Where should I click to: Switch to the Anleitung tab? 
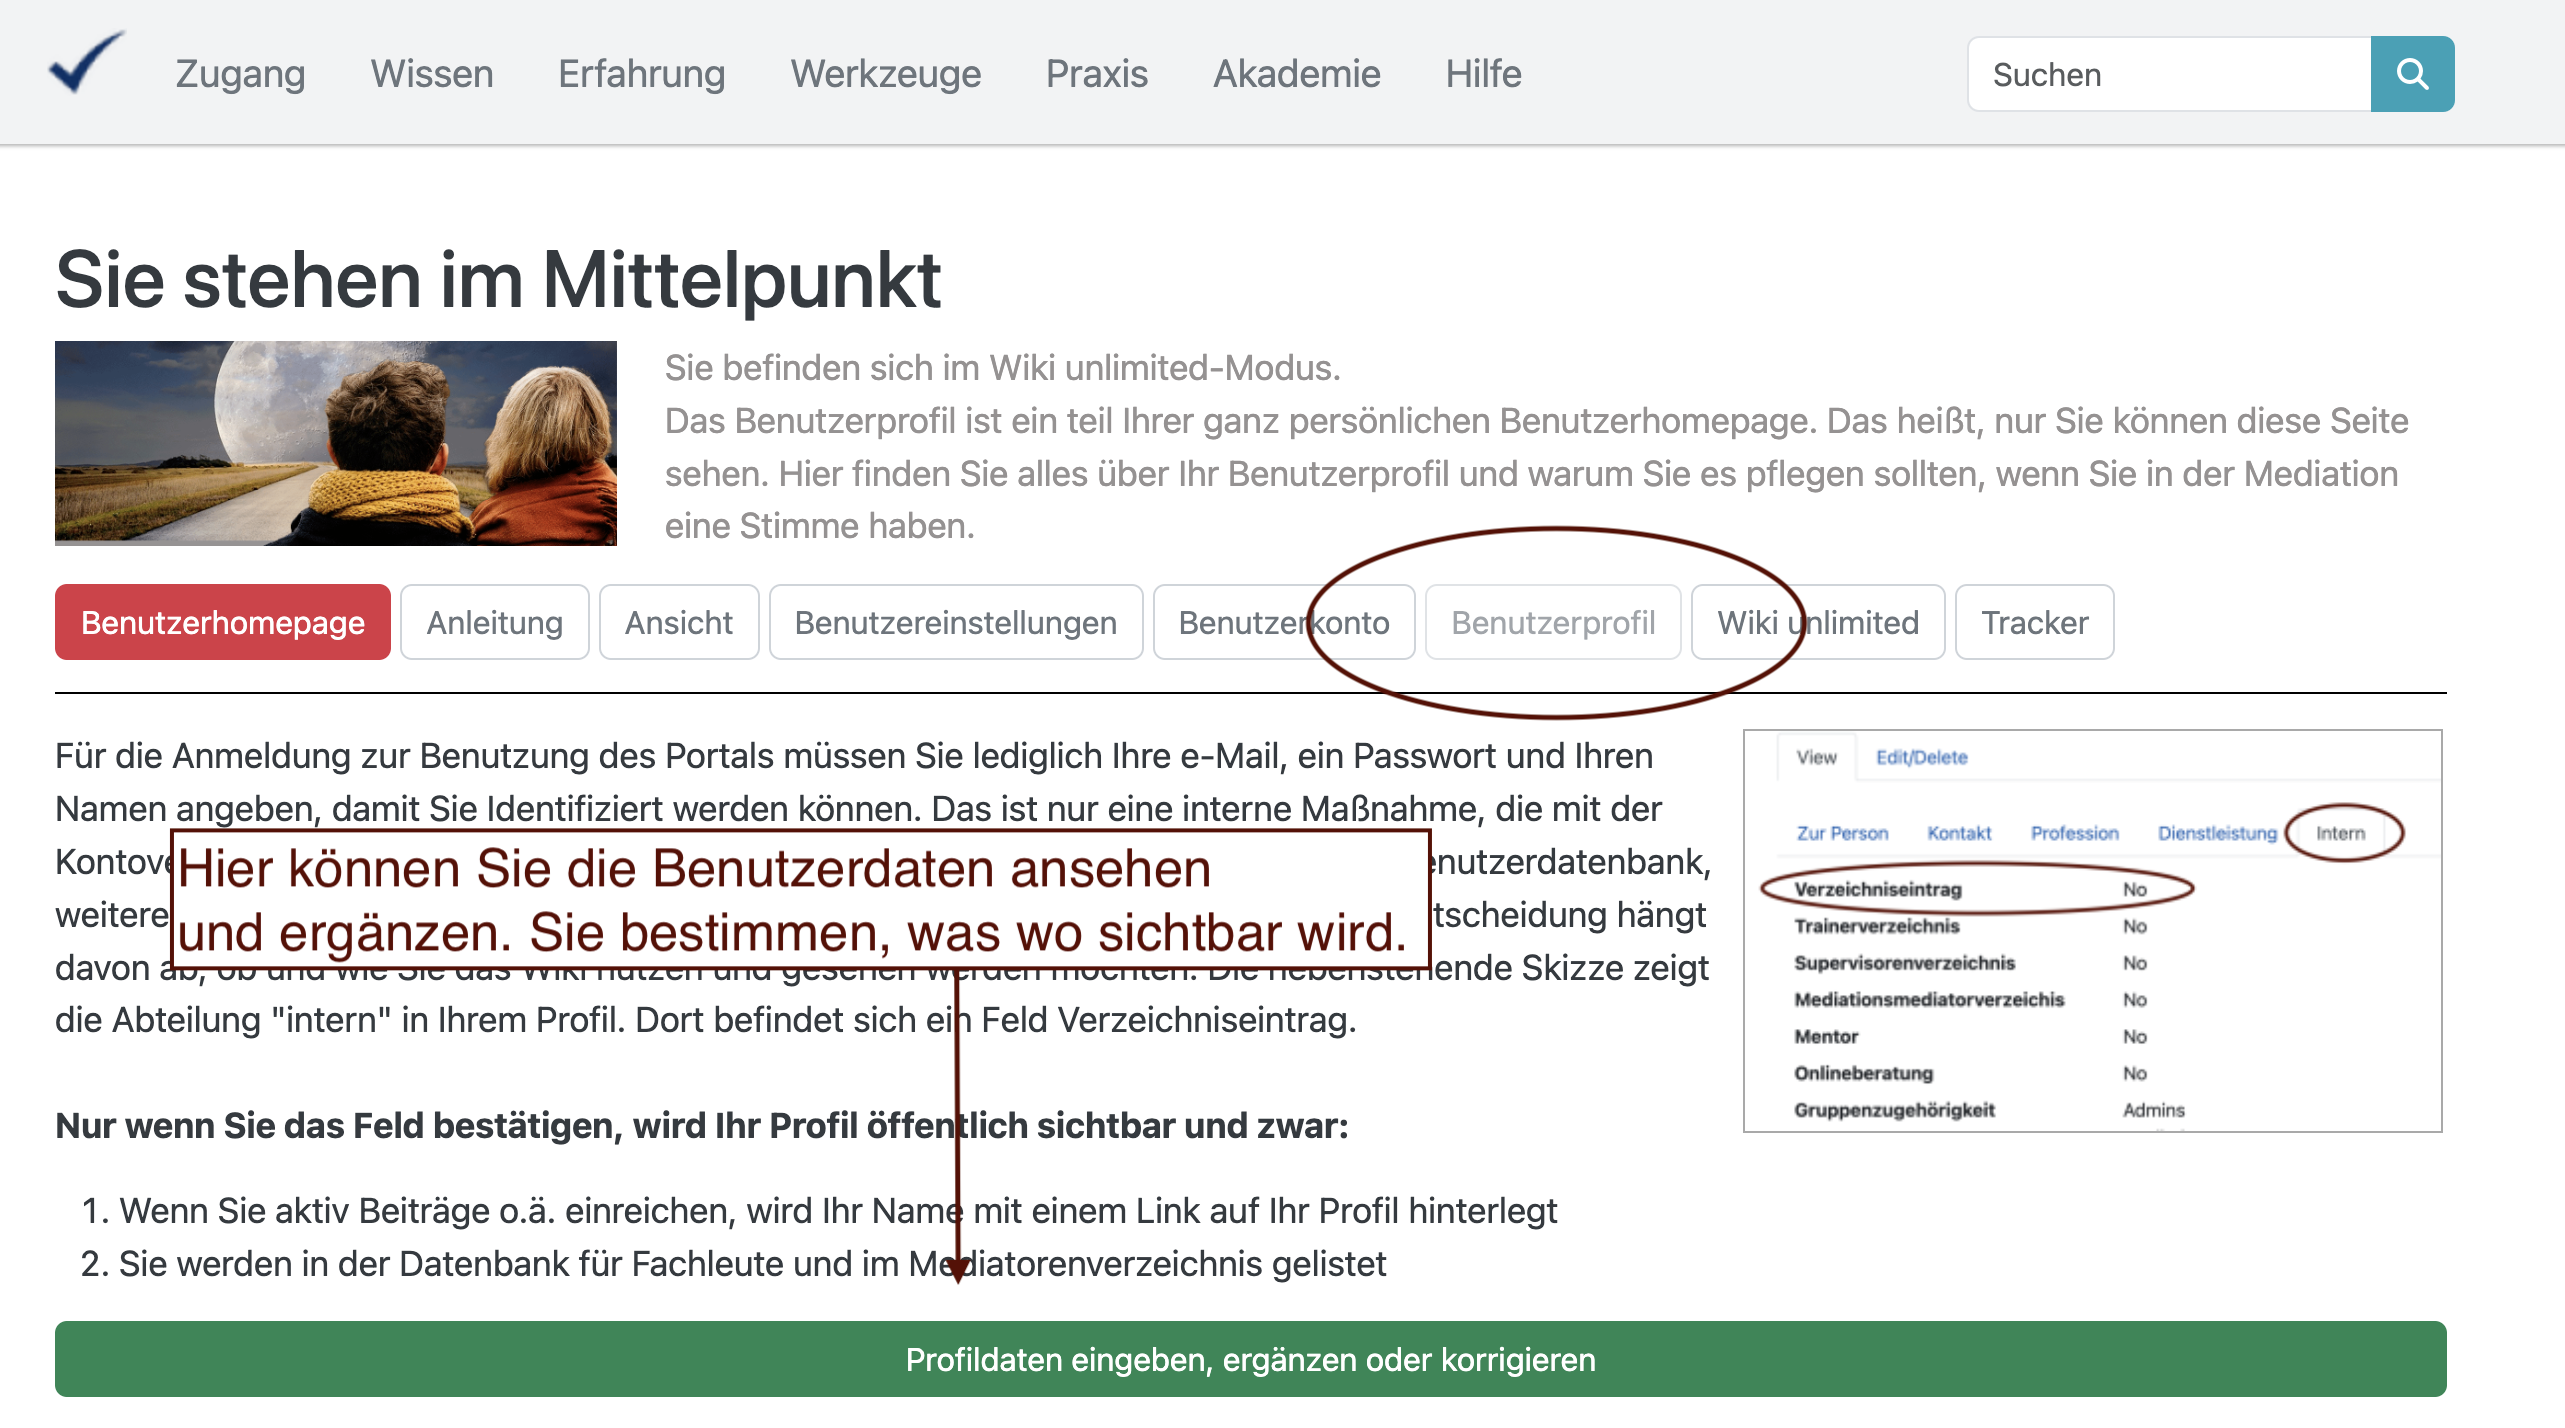pyautogui.click(x=494, y=622)
